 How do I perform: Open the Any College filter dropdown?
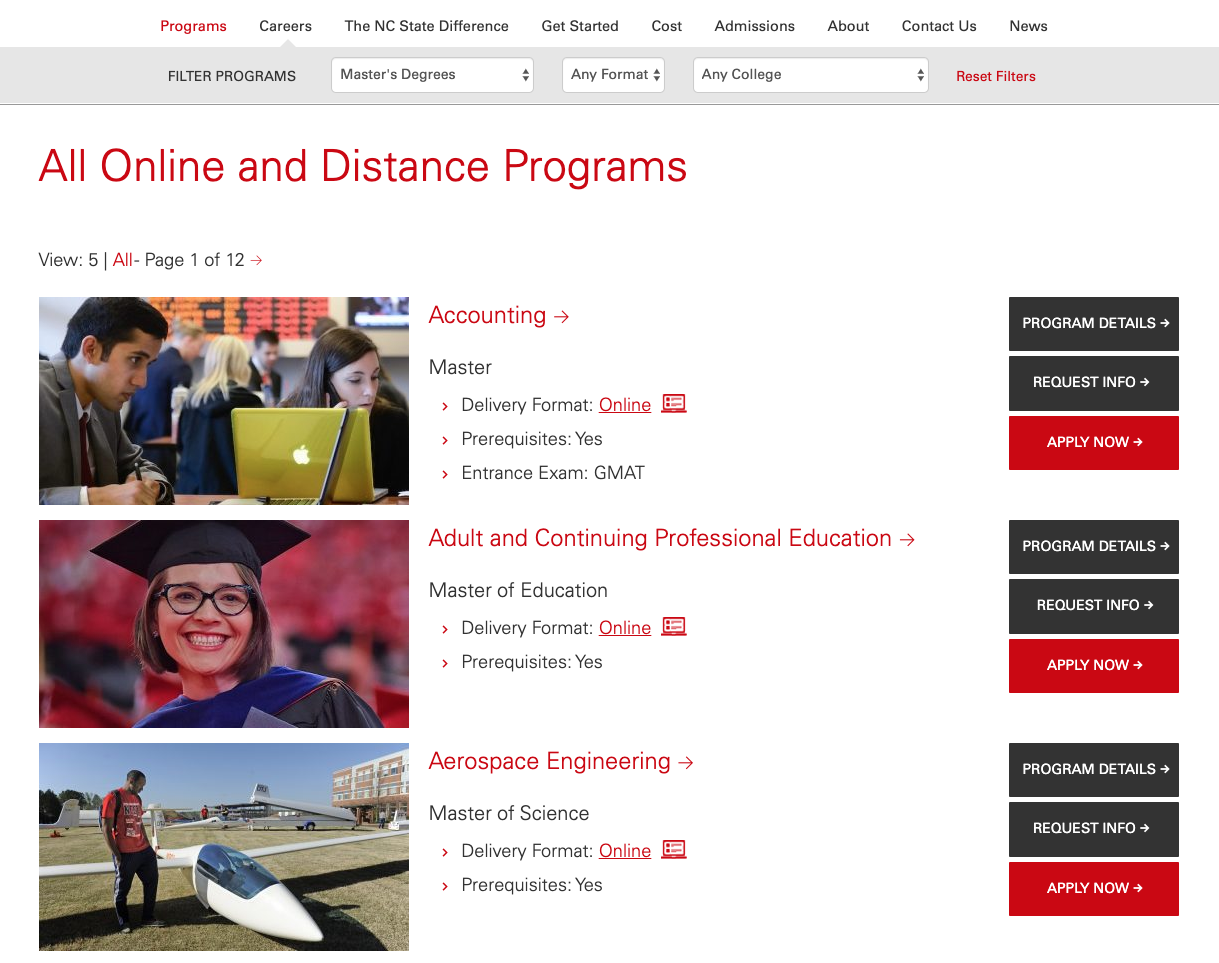pos(811,75)
